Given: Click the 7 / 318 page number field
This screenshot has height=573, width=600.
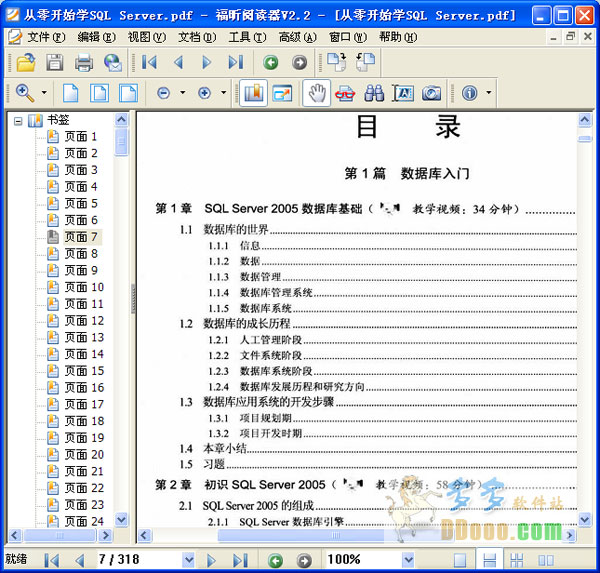Looking at the screenshot, I should pos(139,560).
